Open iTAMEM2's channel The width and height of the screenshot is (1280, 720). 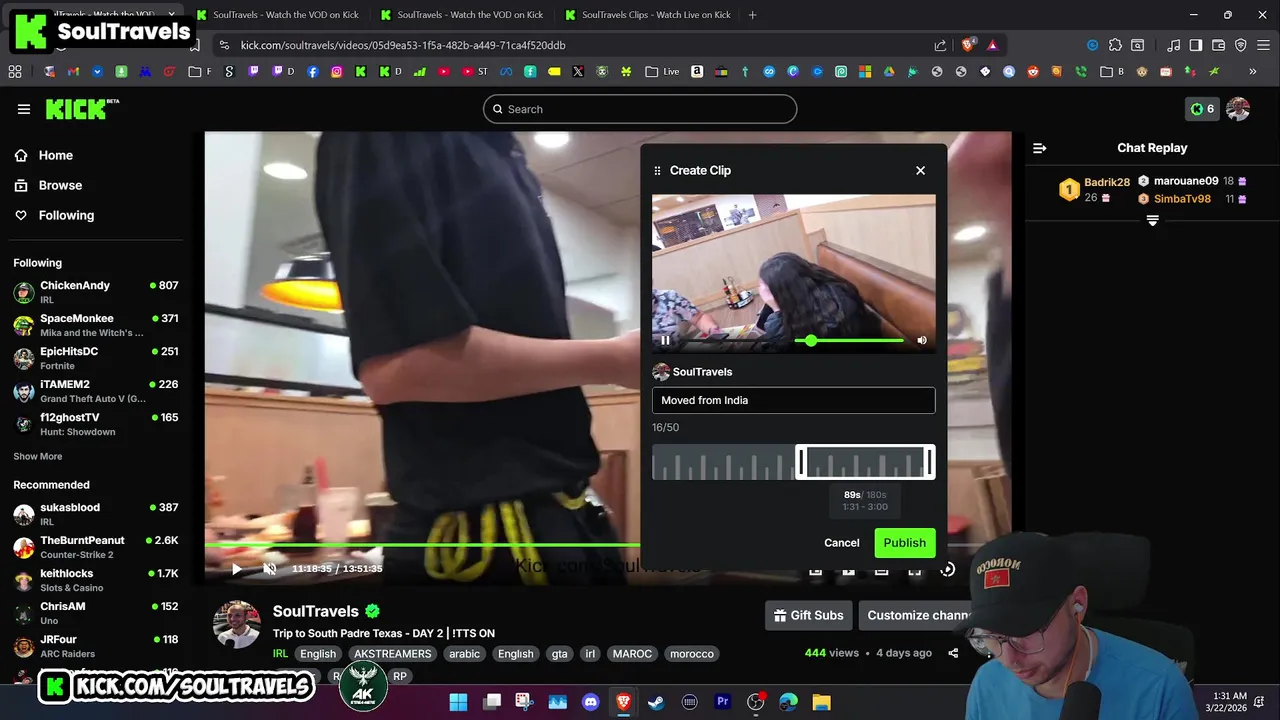(x=96, y=391)
